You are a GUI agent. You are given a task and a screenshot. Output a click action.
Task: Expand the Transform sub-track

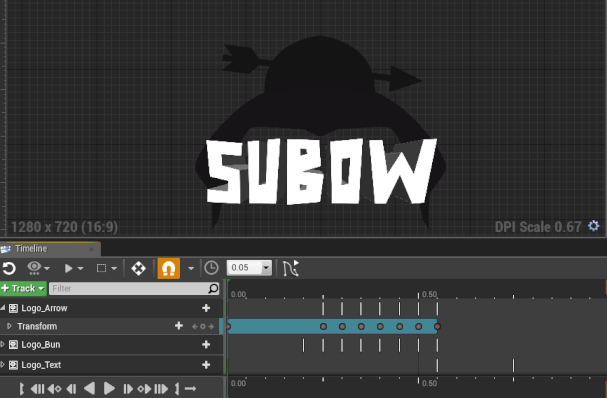pyautogui.click(x=9, y=326)
